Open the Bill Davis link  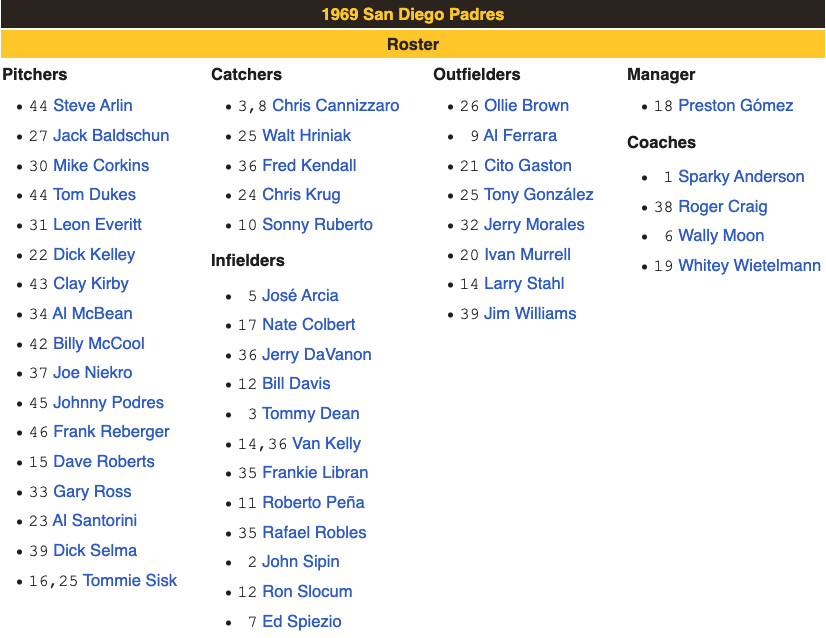(297, 384)
